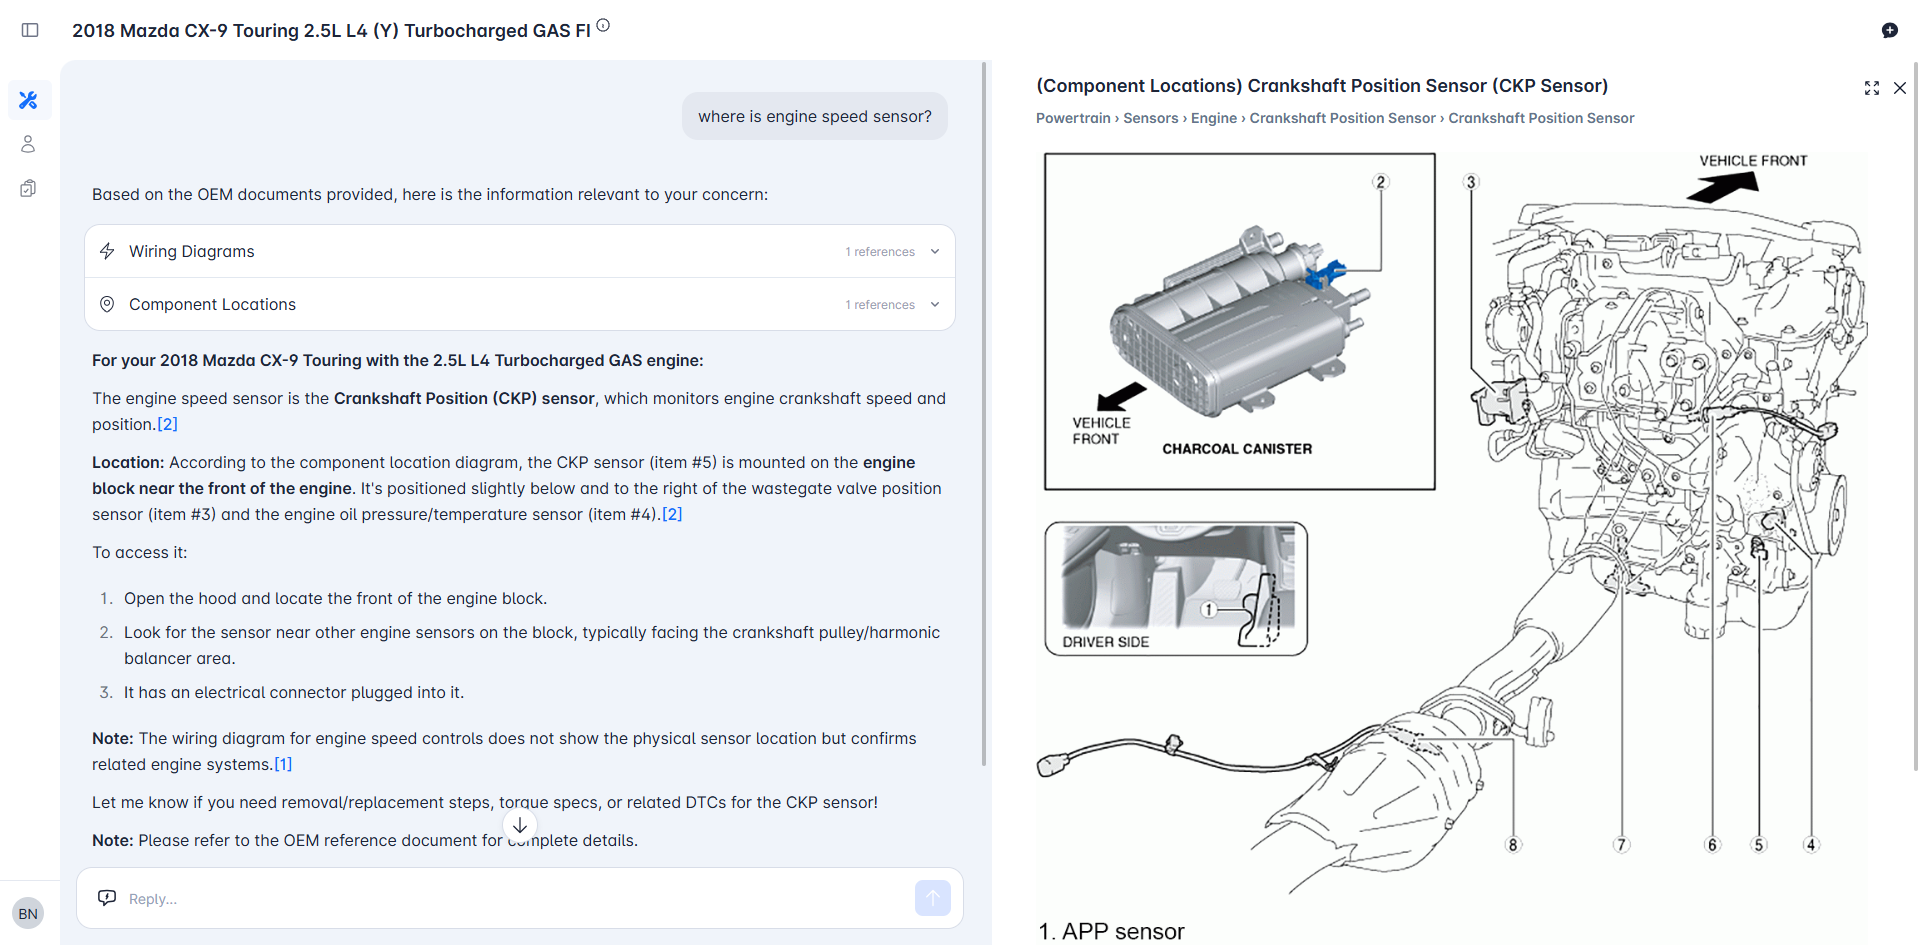Open the user profile sidebar icon
Viewport: 1920px width, 945px height.
[x=28, y=144]
